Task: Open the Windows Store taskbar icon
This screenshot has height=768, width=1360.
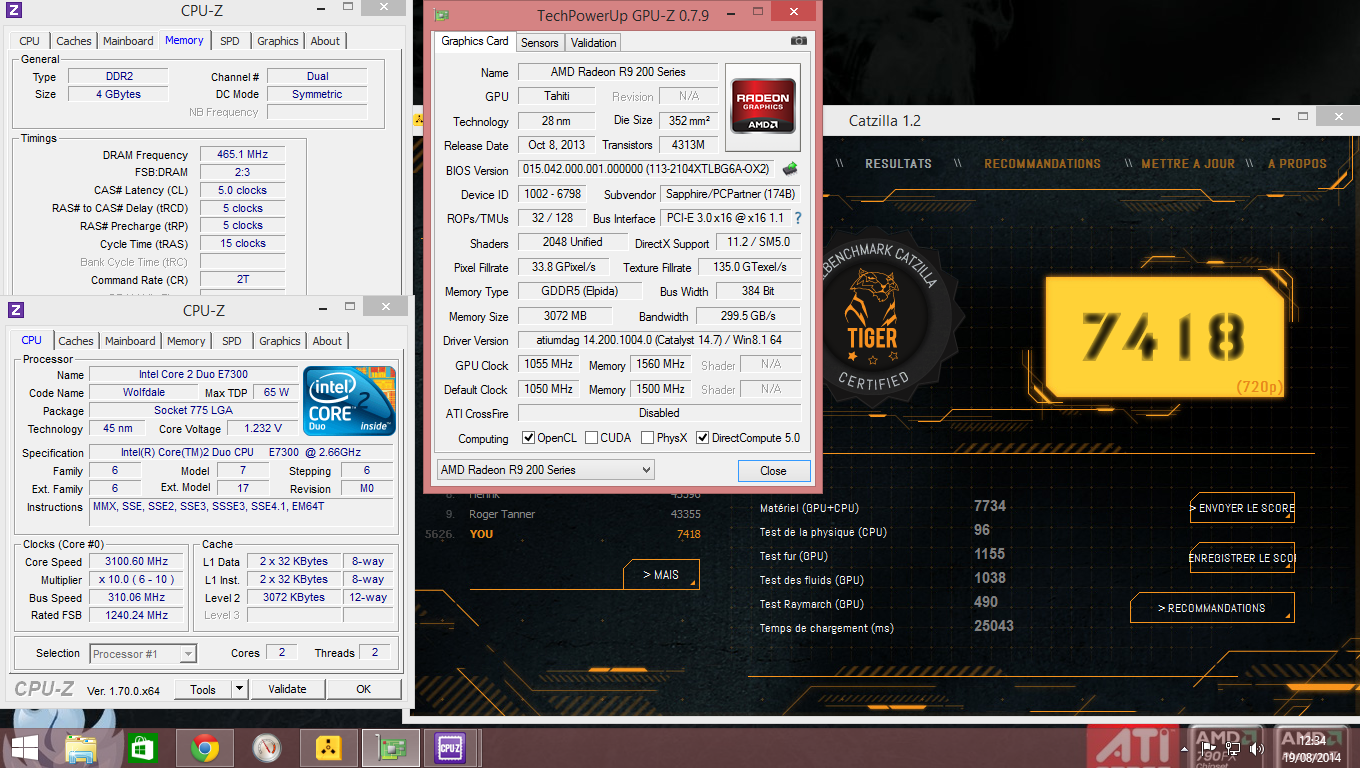Action: pyautogui.click(x=142, y=748)
